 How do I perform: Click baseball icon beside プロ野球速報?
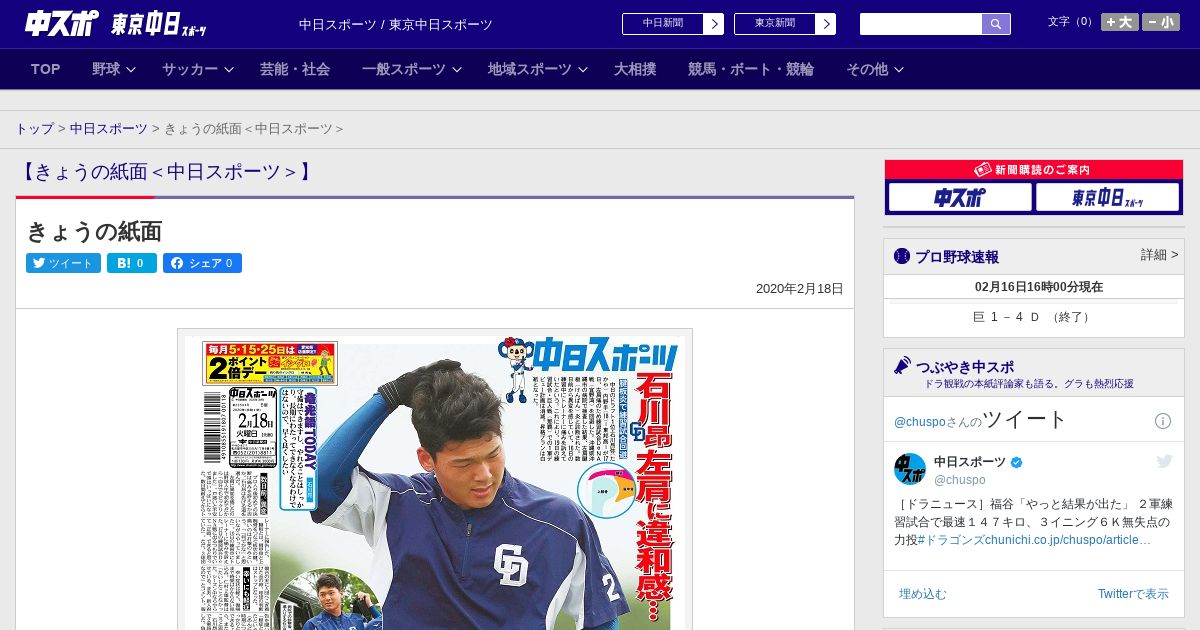[x=902, y=256]
